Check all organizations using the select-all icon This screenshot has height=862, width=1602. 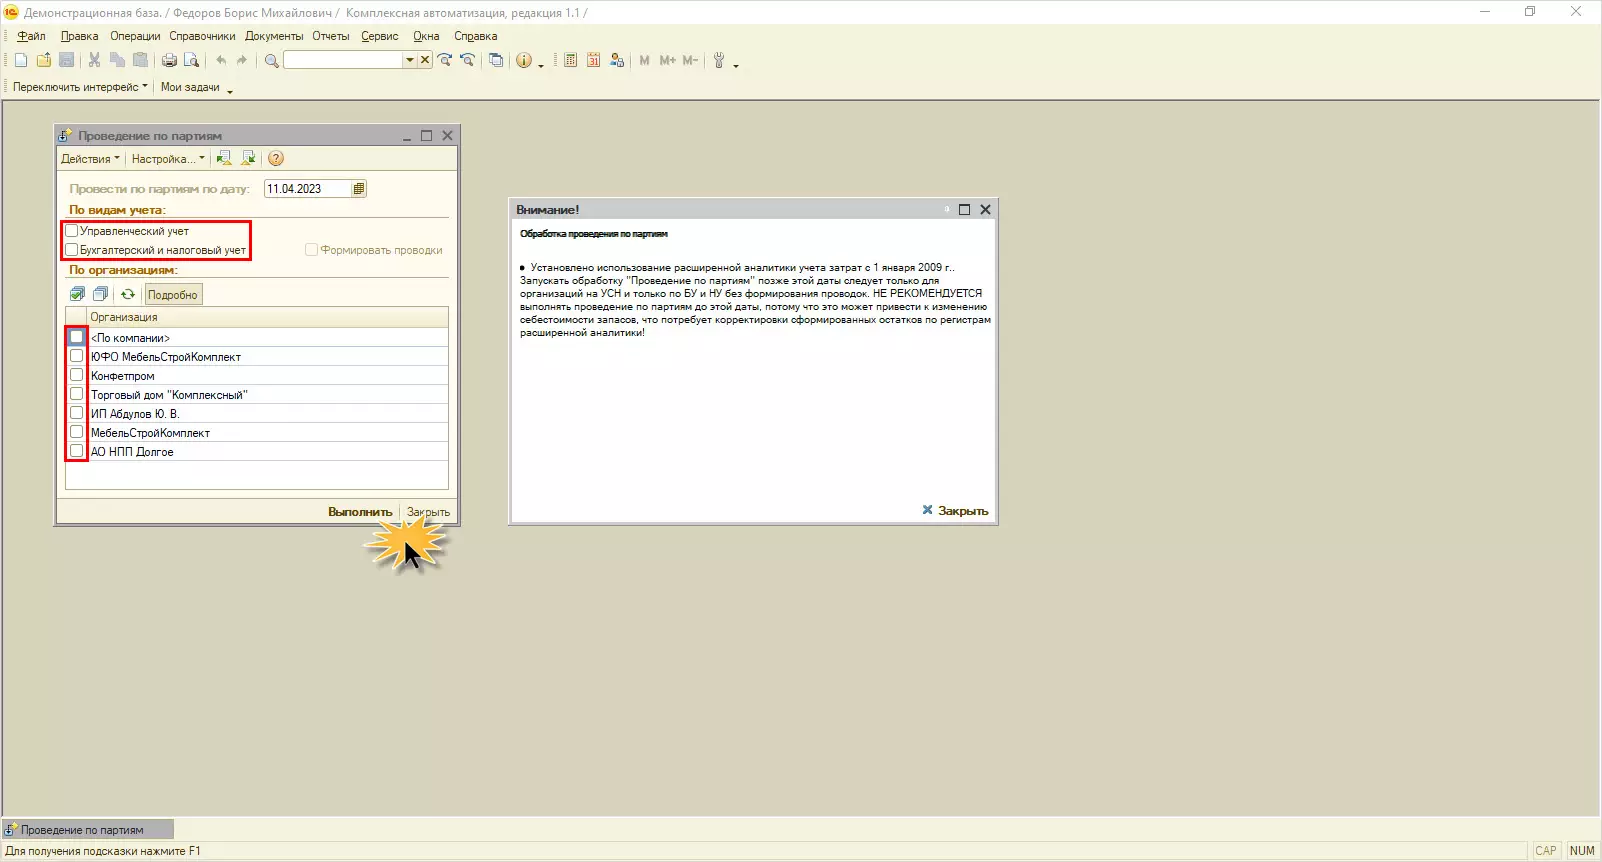[x=77, y=294]
